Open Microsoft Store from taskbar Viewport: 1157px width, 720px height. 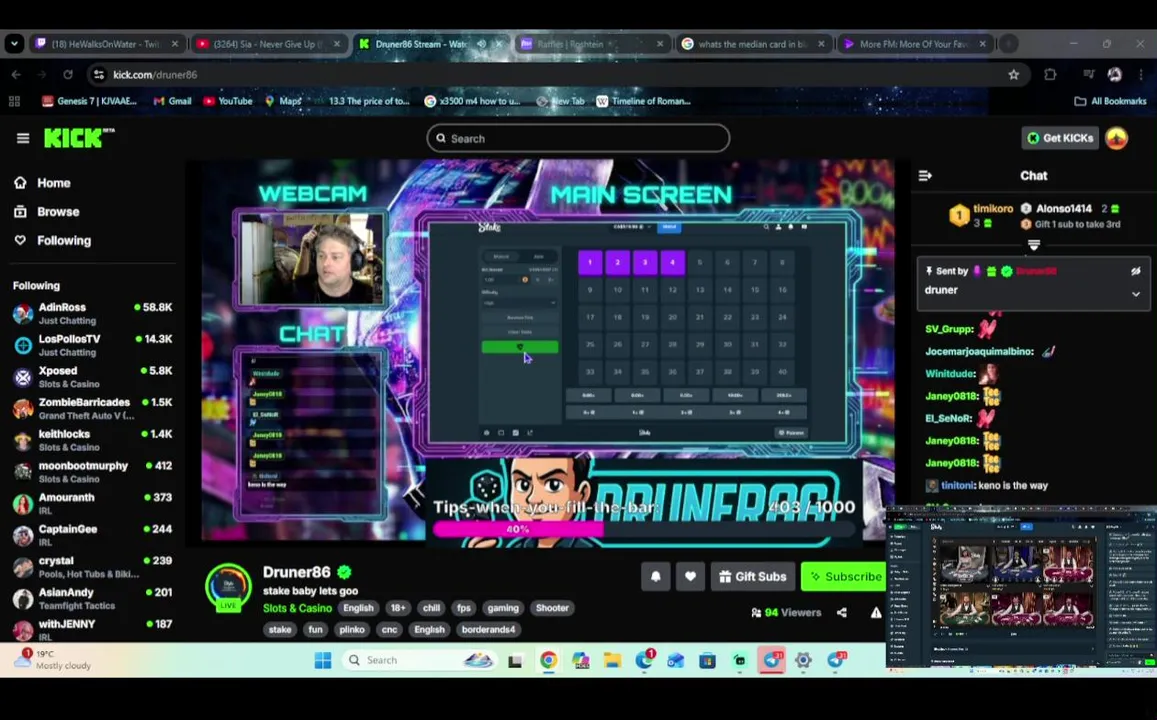707,660
